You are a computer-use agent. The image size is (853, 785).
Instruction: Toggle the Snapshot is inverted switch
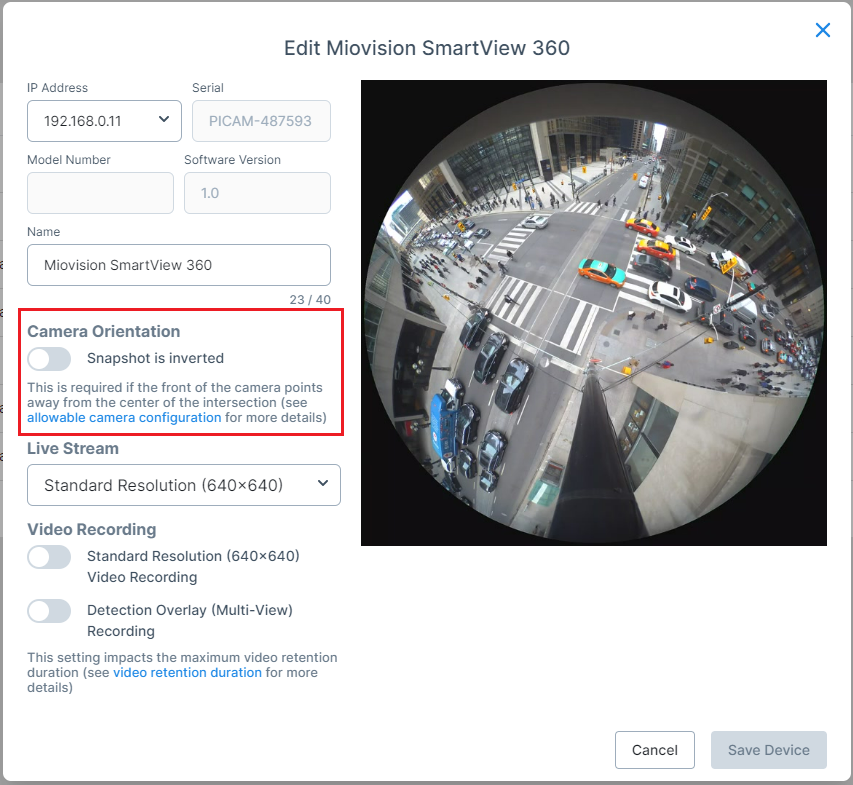[49, 359]
